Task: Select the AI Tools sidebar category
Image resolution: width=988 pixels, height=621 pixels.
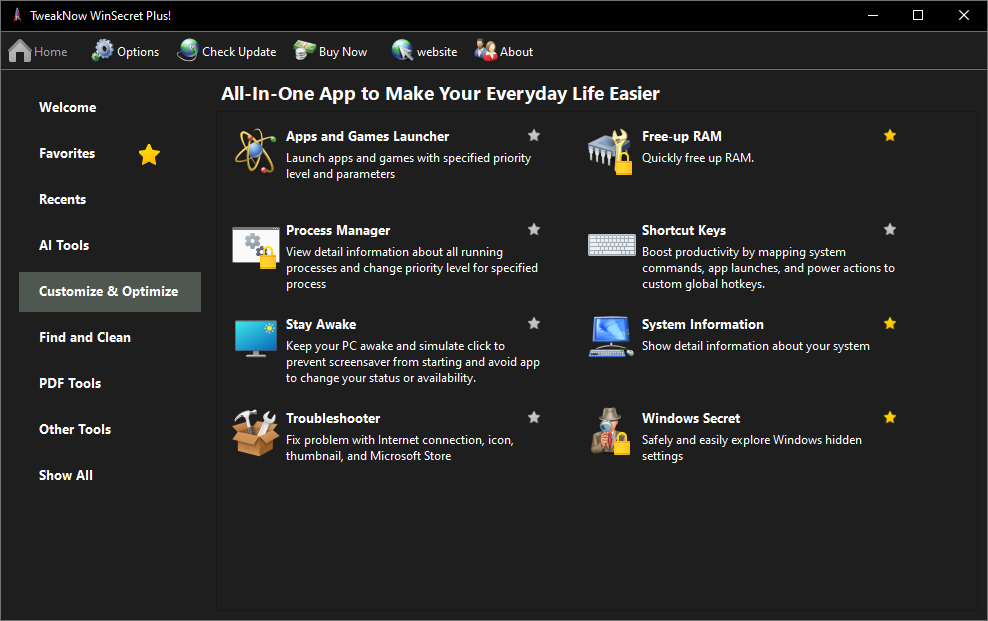Action: [64, 245]
